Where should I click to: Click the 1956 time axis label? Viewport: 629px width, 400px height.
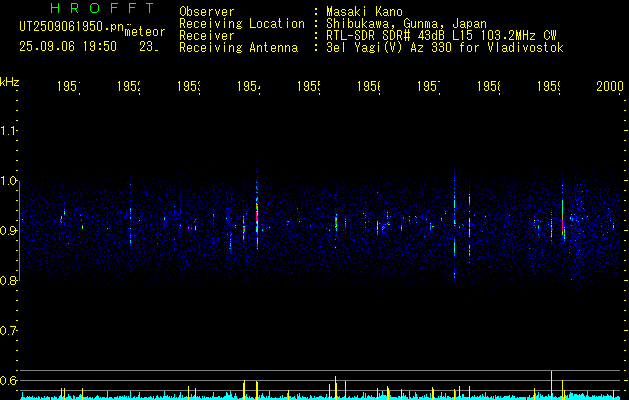(x=369, y=87)
